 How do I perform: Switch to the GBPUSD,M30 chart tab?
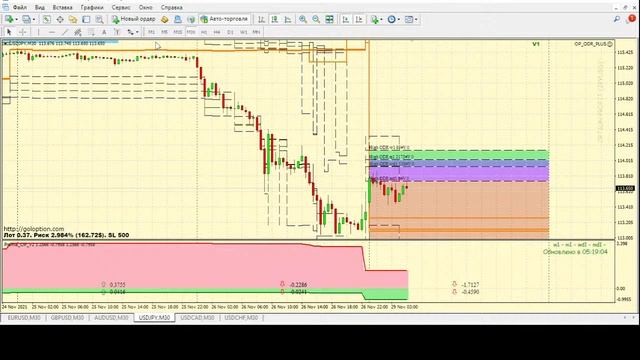[67, 318]
